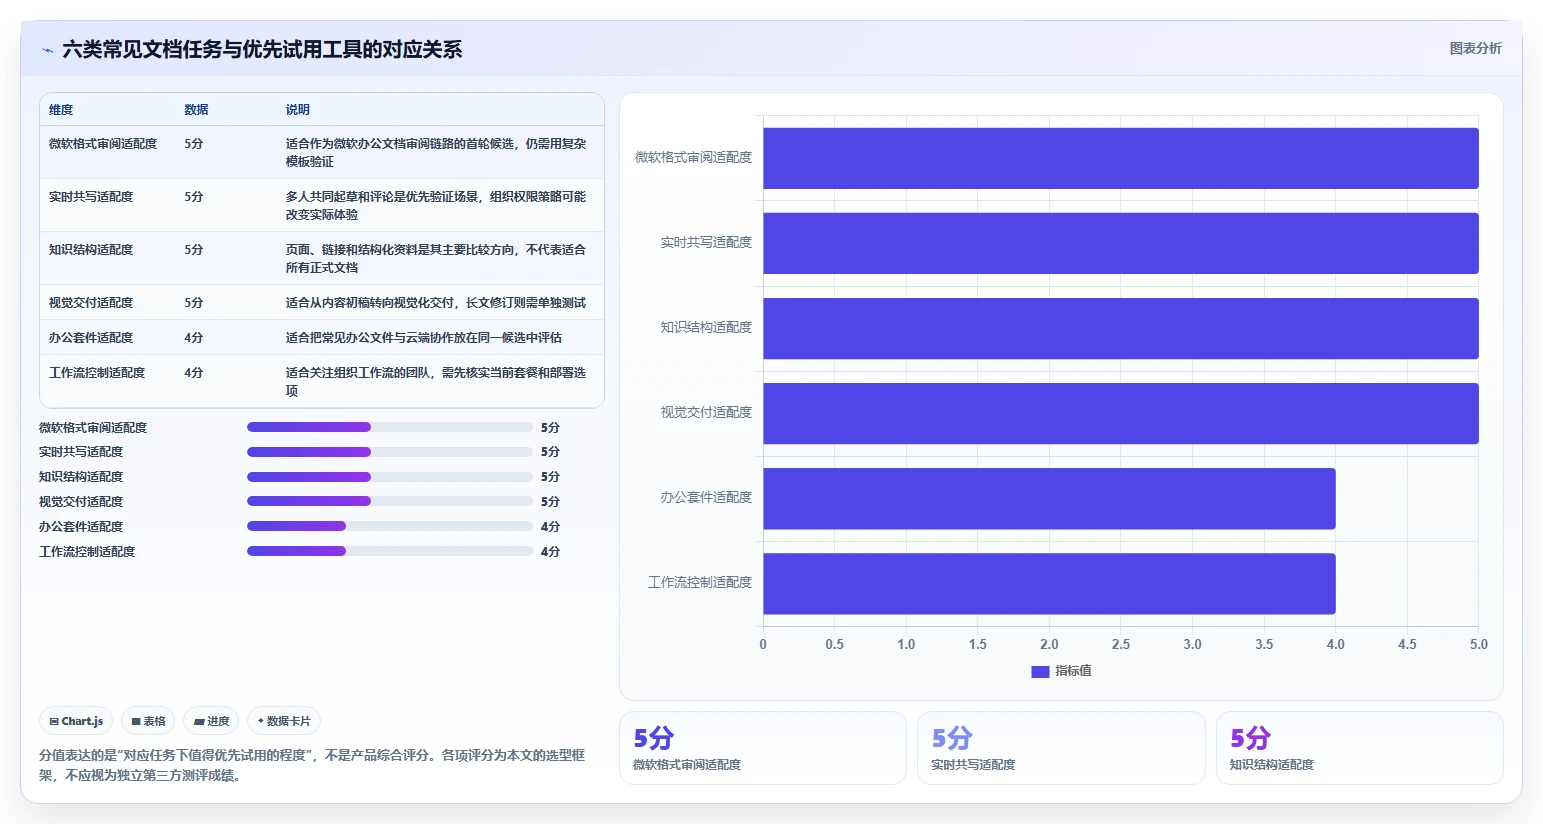Click the 实时共写适配度 progress bar
This screenshot has height=824, width=1543.
click(x=390, y=452)
